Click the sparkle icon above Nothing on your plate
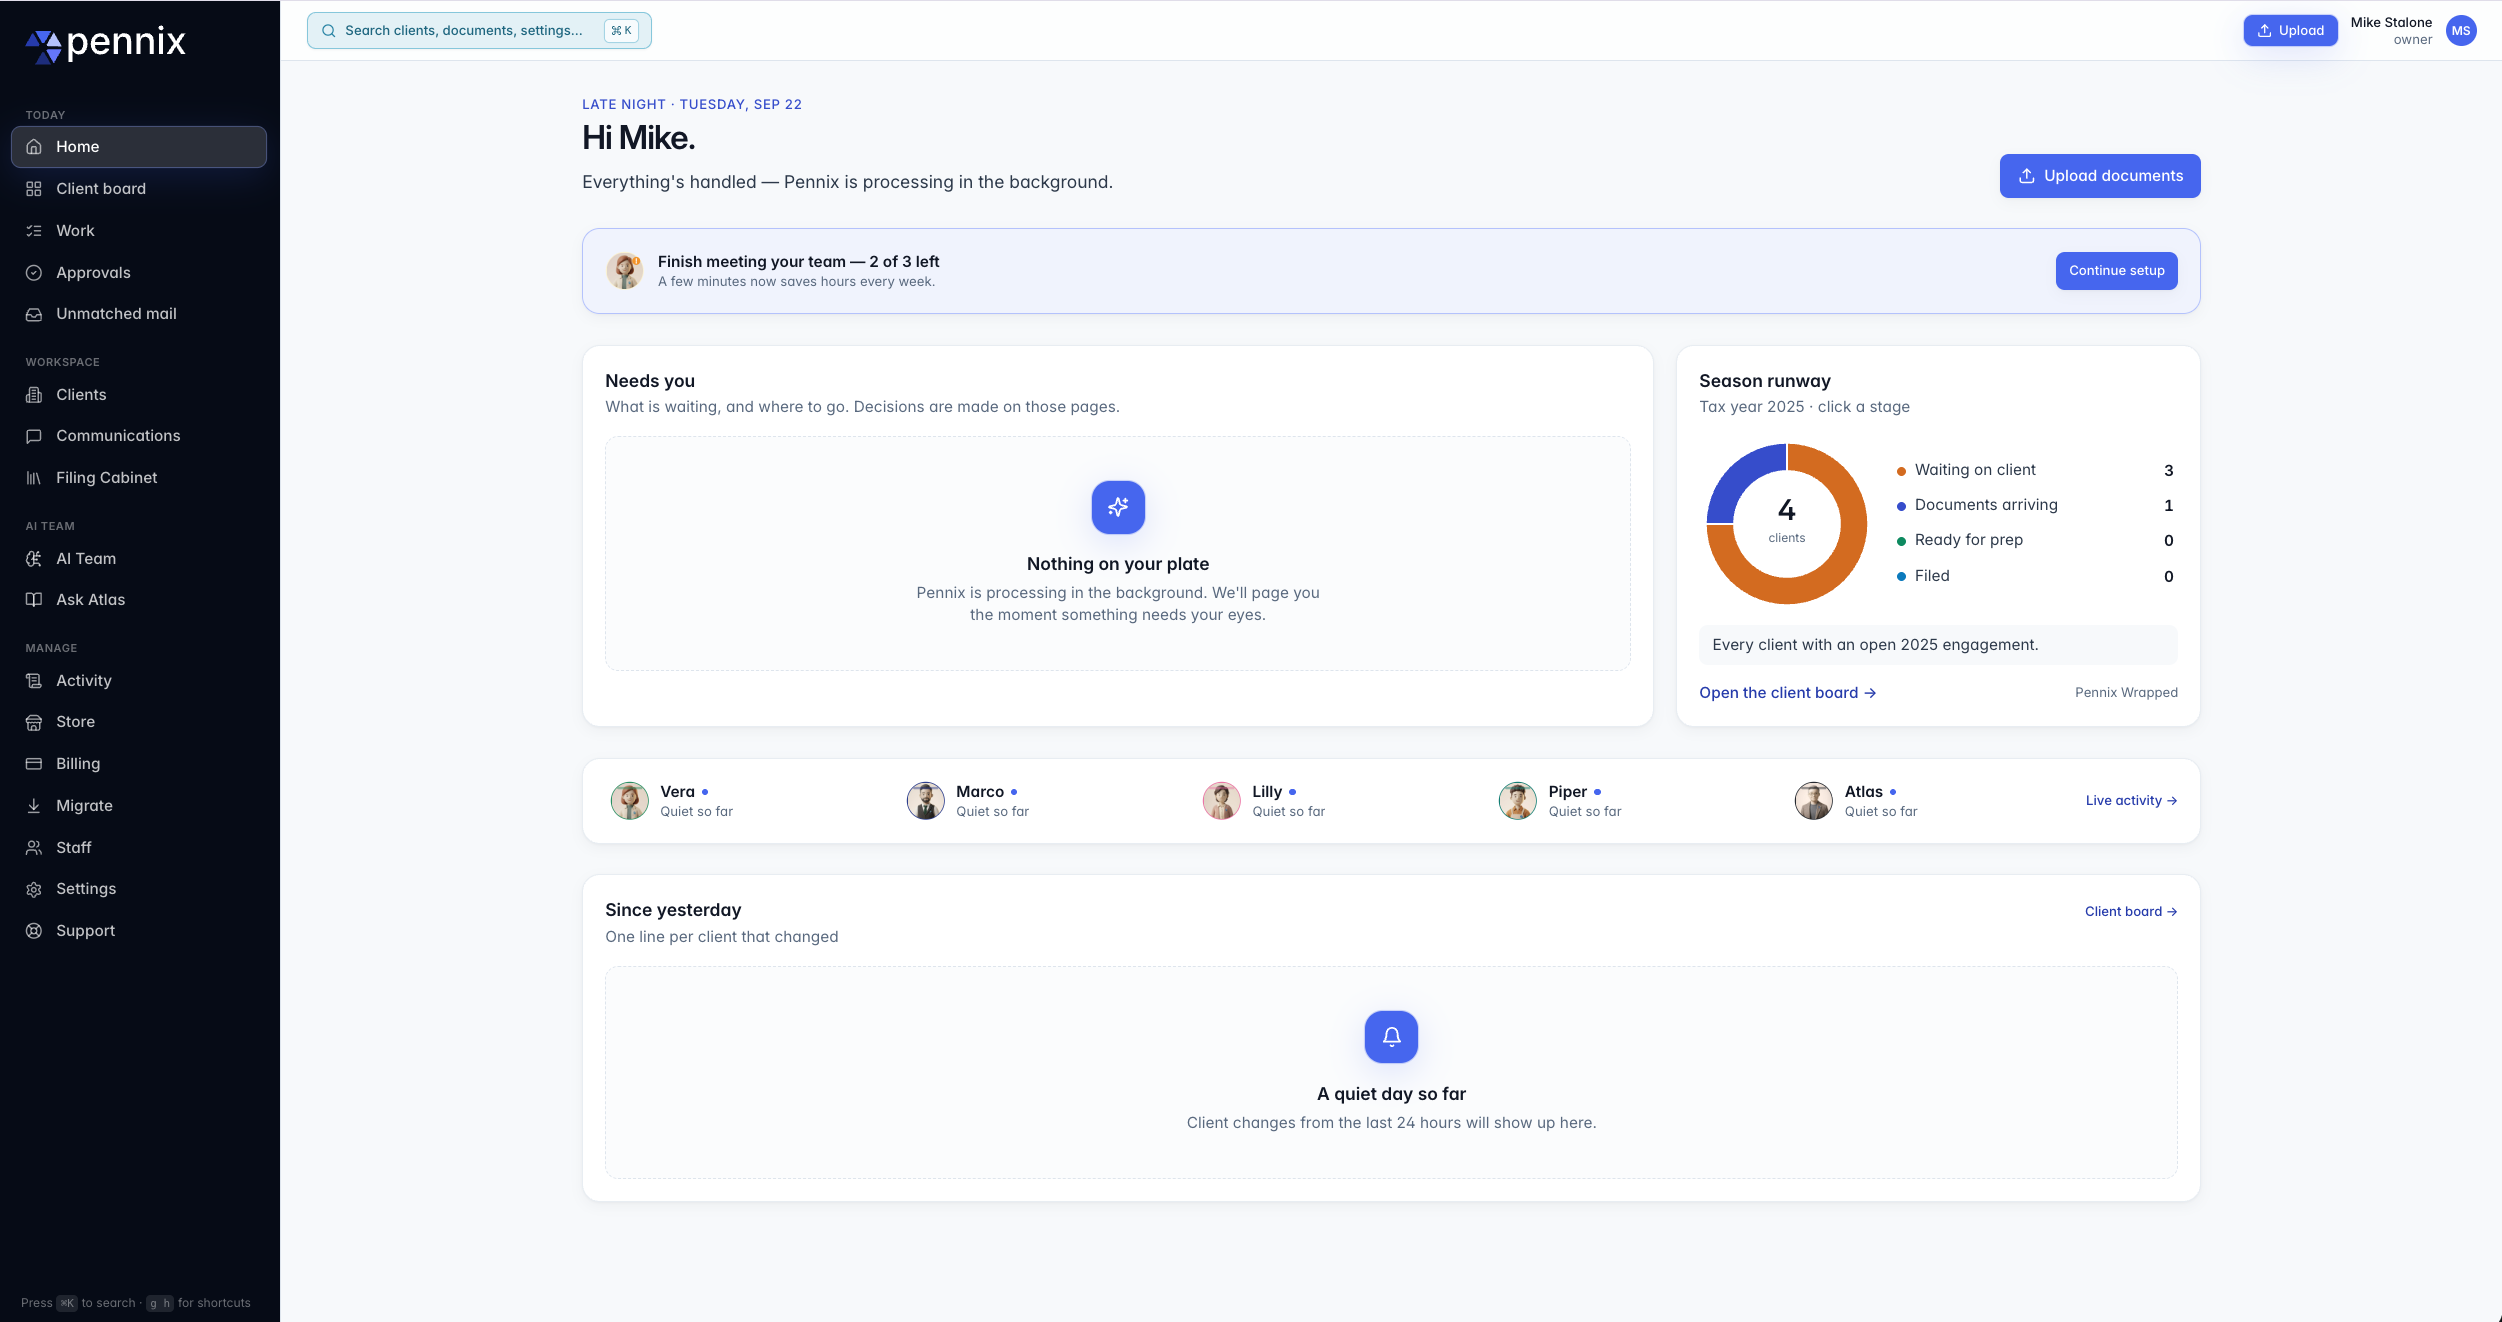This screenshot has height=1322, width=2502. (x=1118, y=507)
